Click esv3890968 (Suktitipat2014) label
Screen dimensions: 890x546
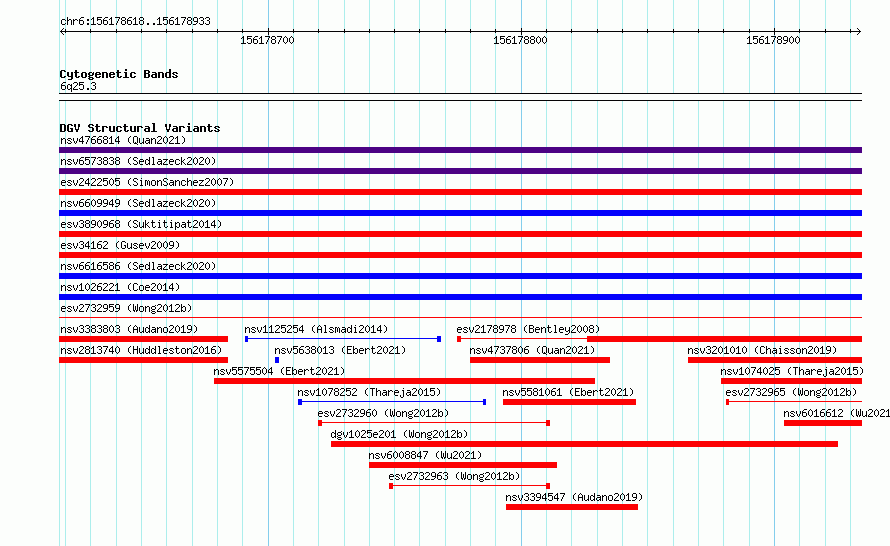pos(141,224)
